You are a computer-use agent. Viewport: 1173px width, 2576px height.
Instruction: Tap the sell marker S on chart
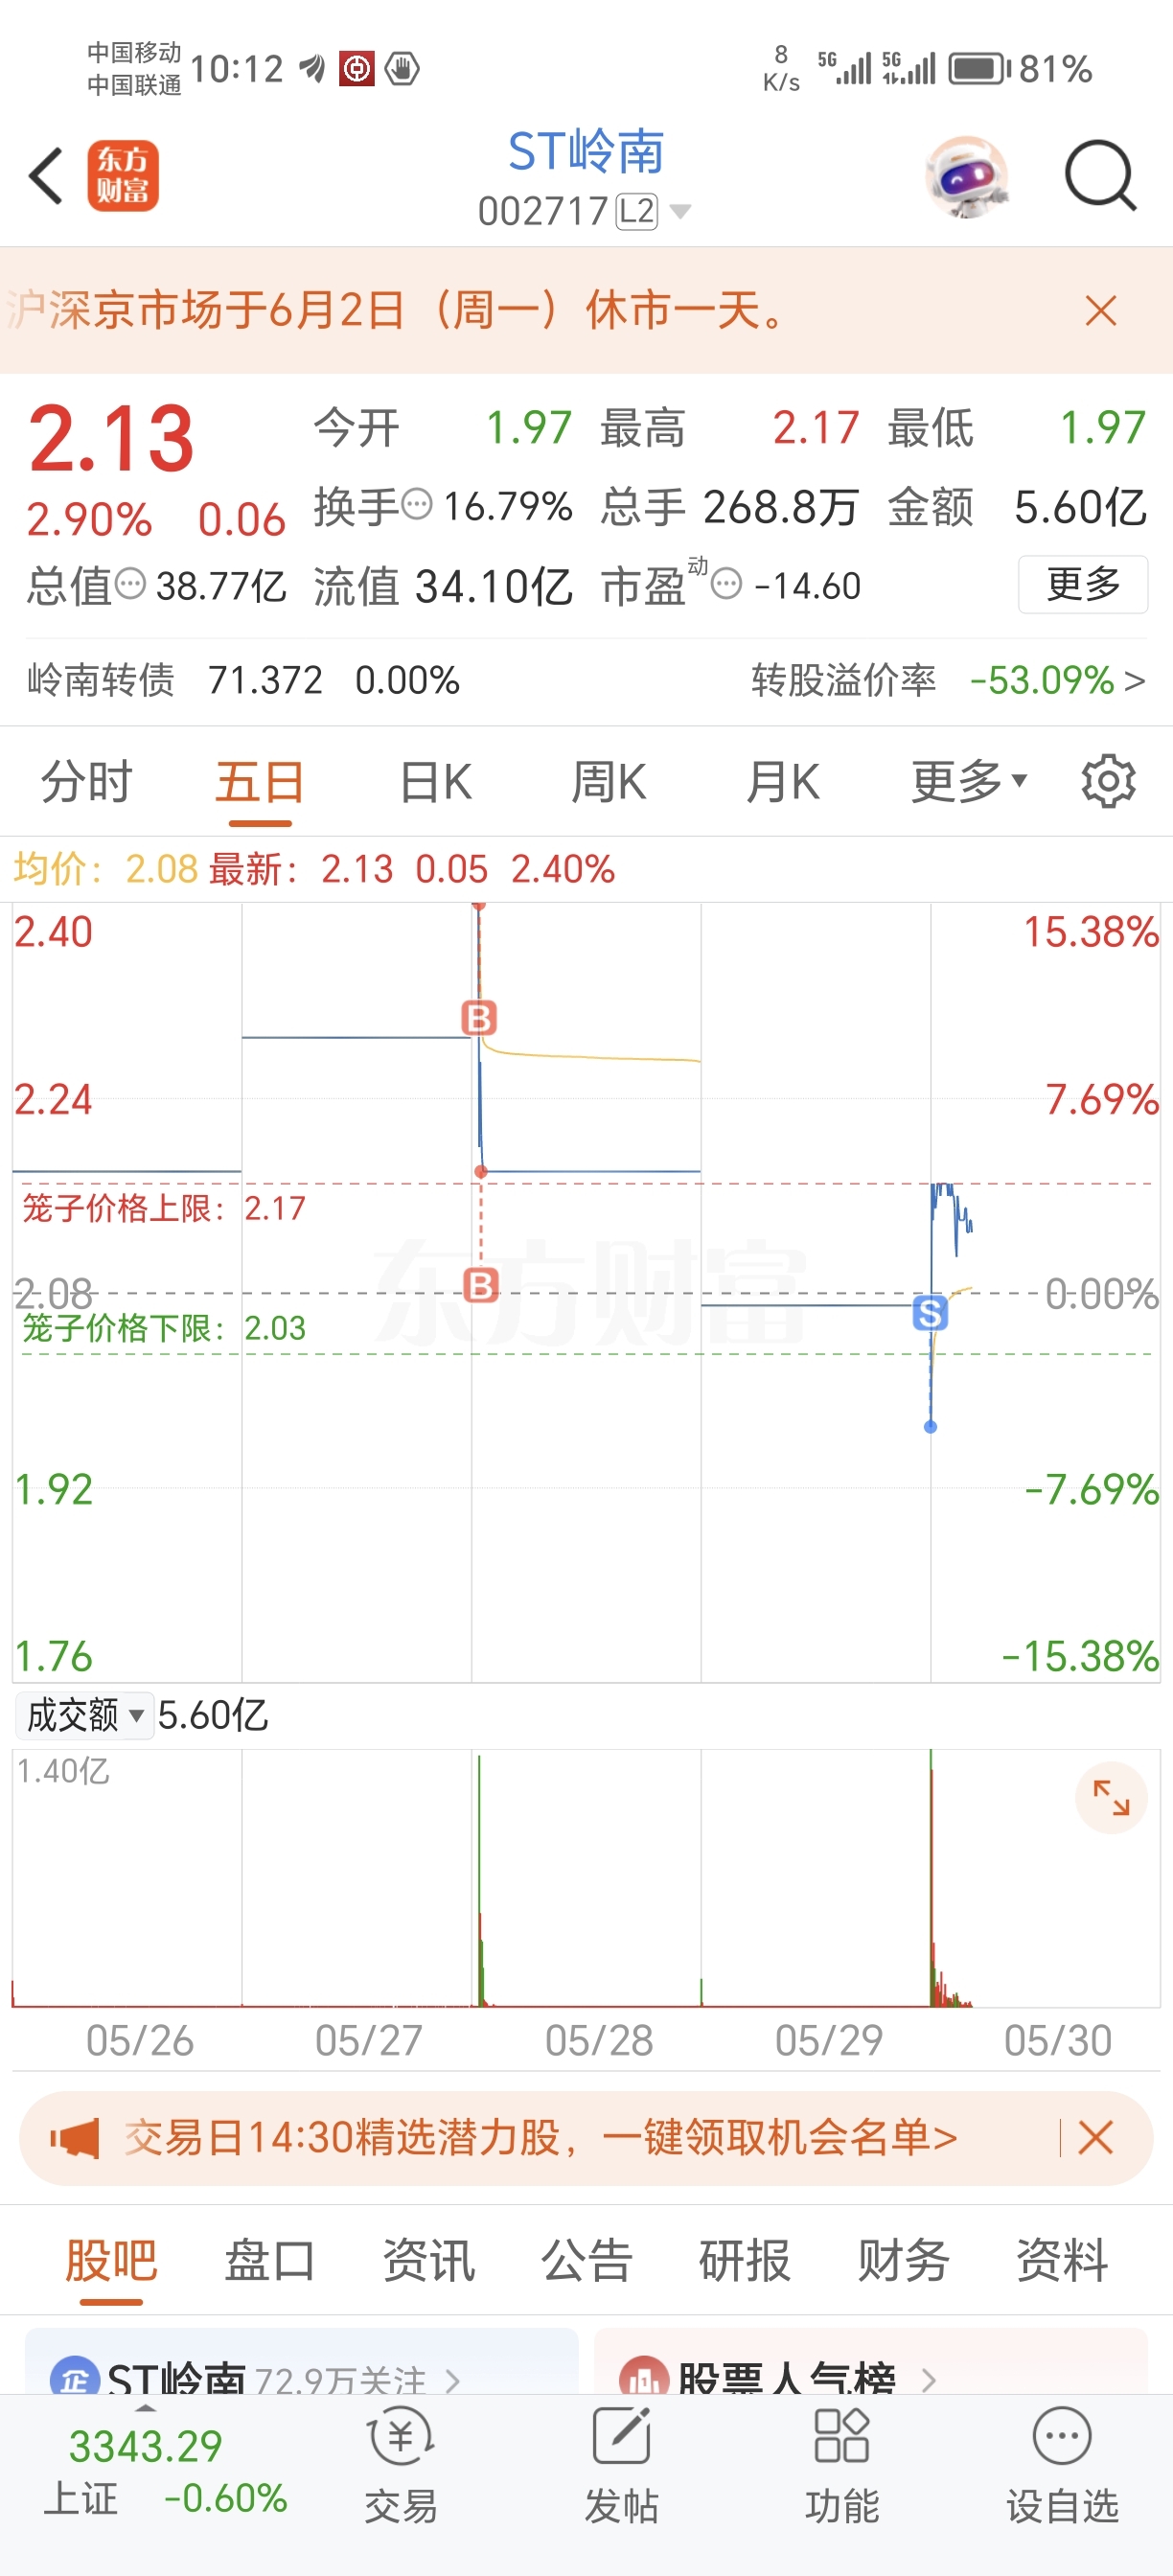930,1312
